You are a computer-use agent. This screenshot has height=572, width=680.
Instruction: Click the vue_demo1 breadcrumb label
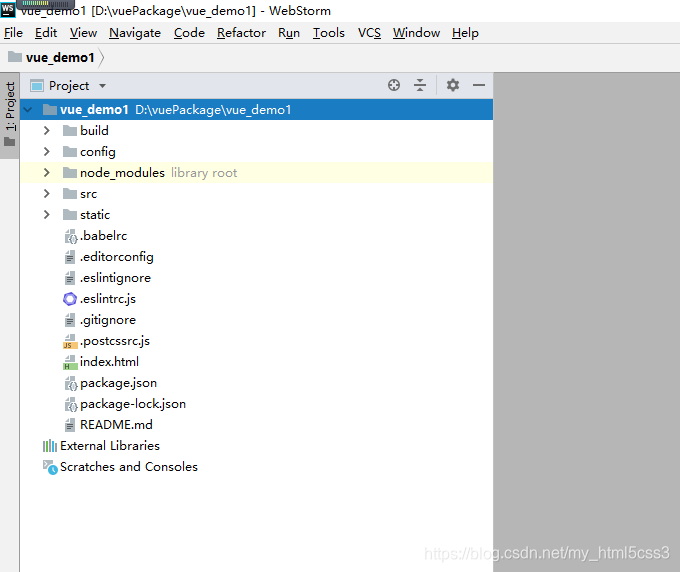click(60, 57)
